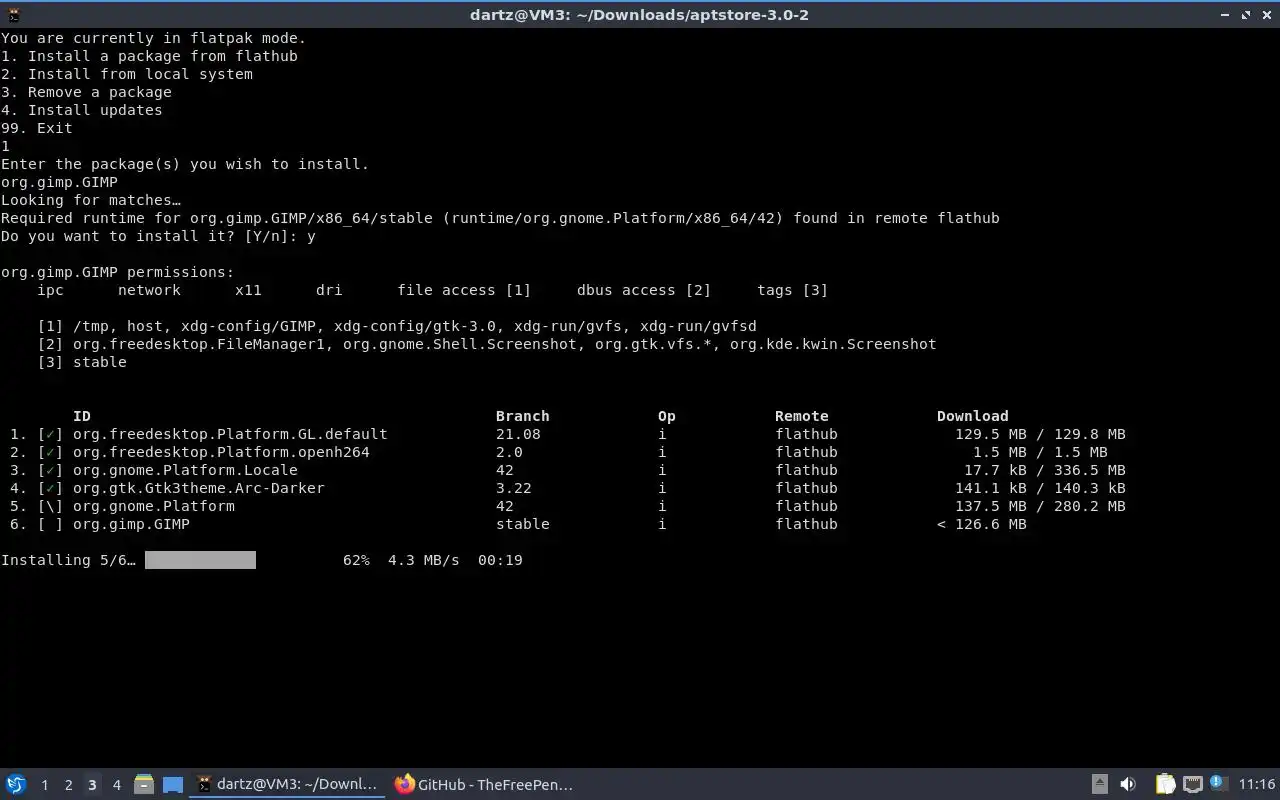Click the 'dbus access [2]' permission text
Screen dimensions: 1280x800
tap(644, 290)
